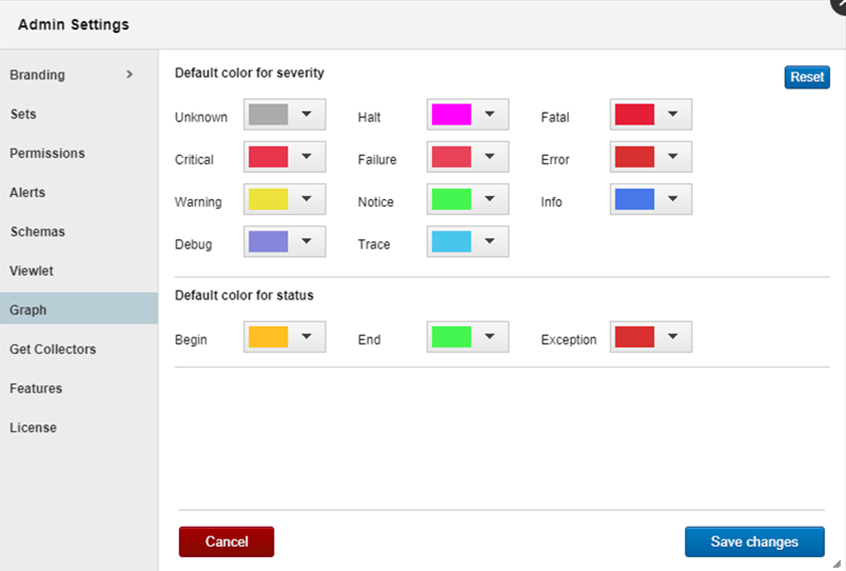Open the Permissions section

[79, 154]
